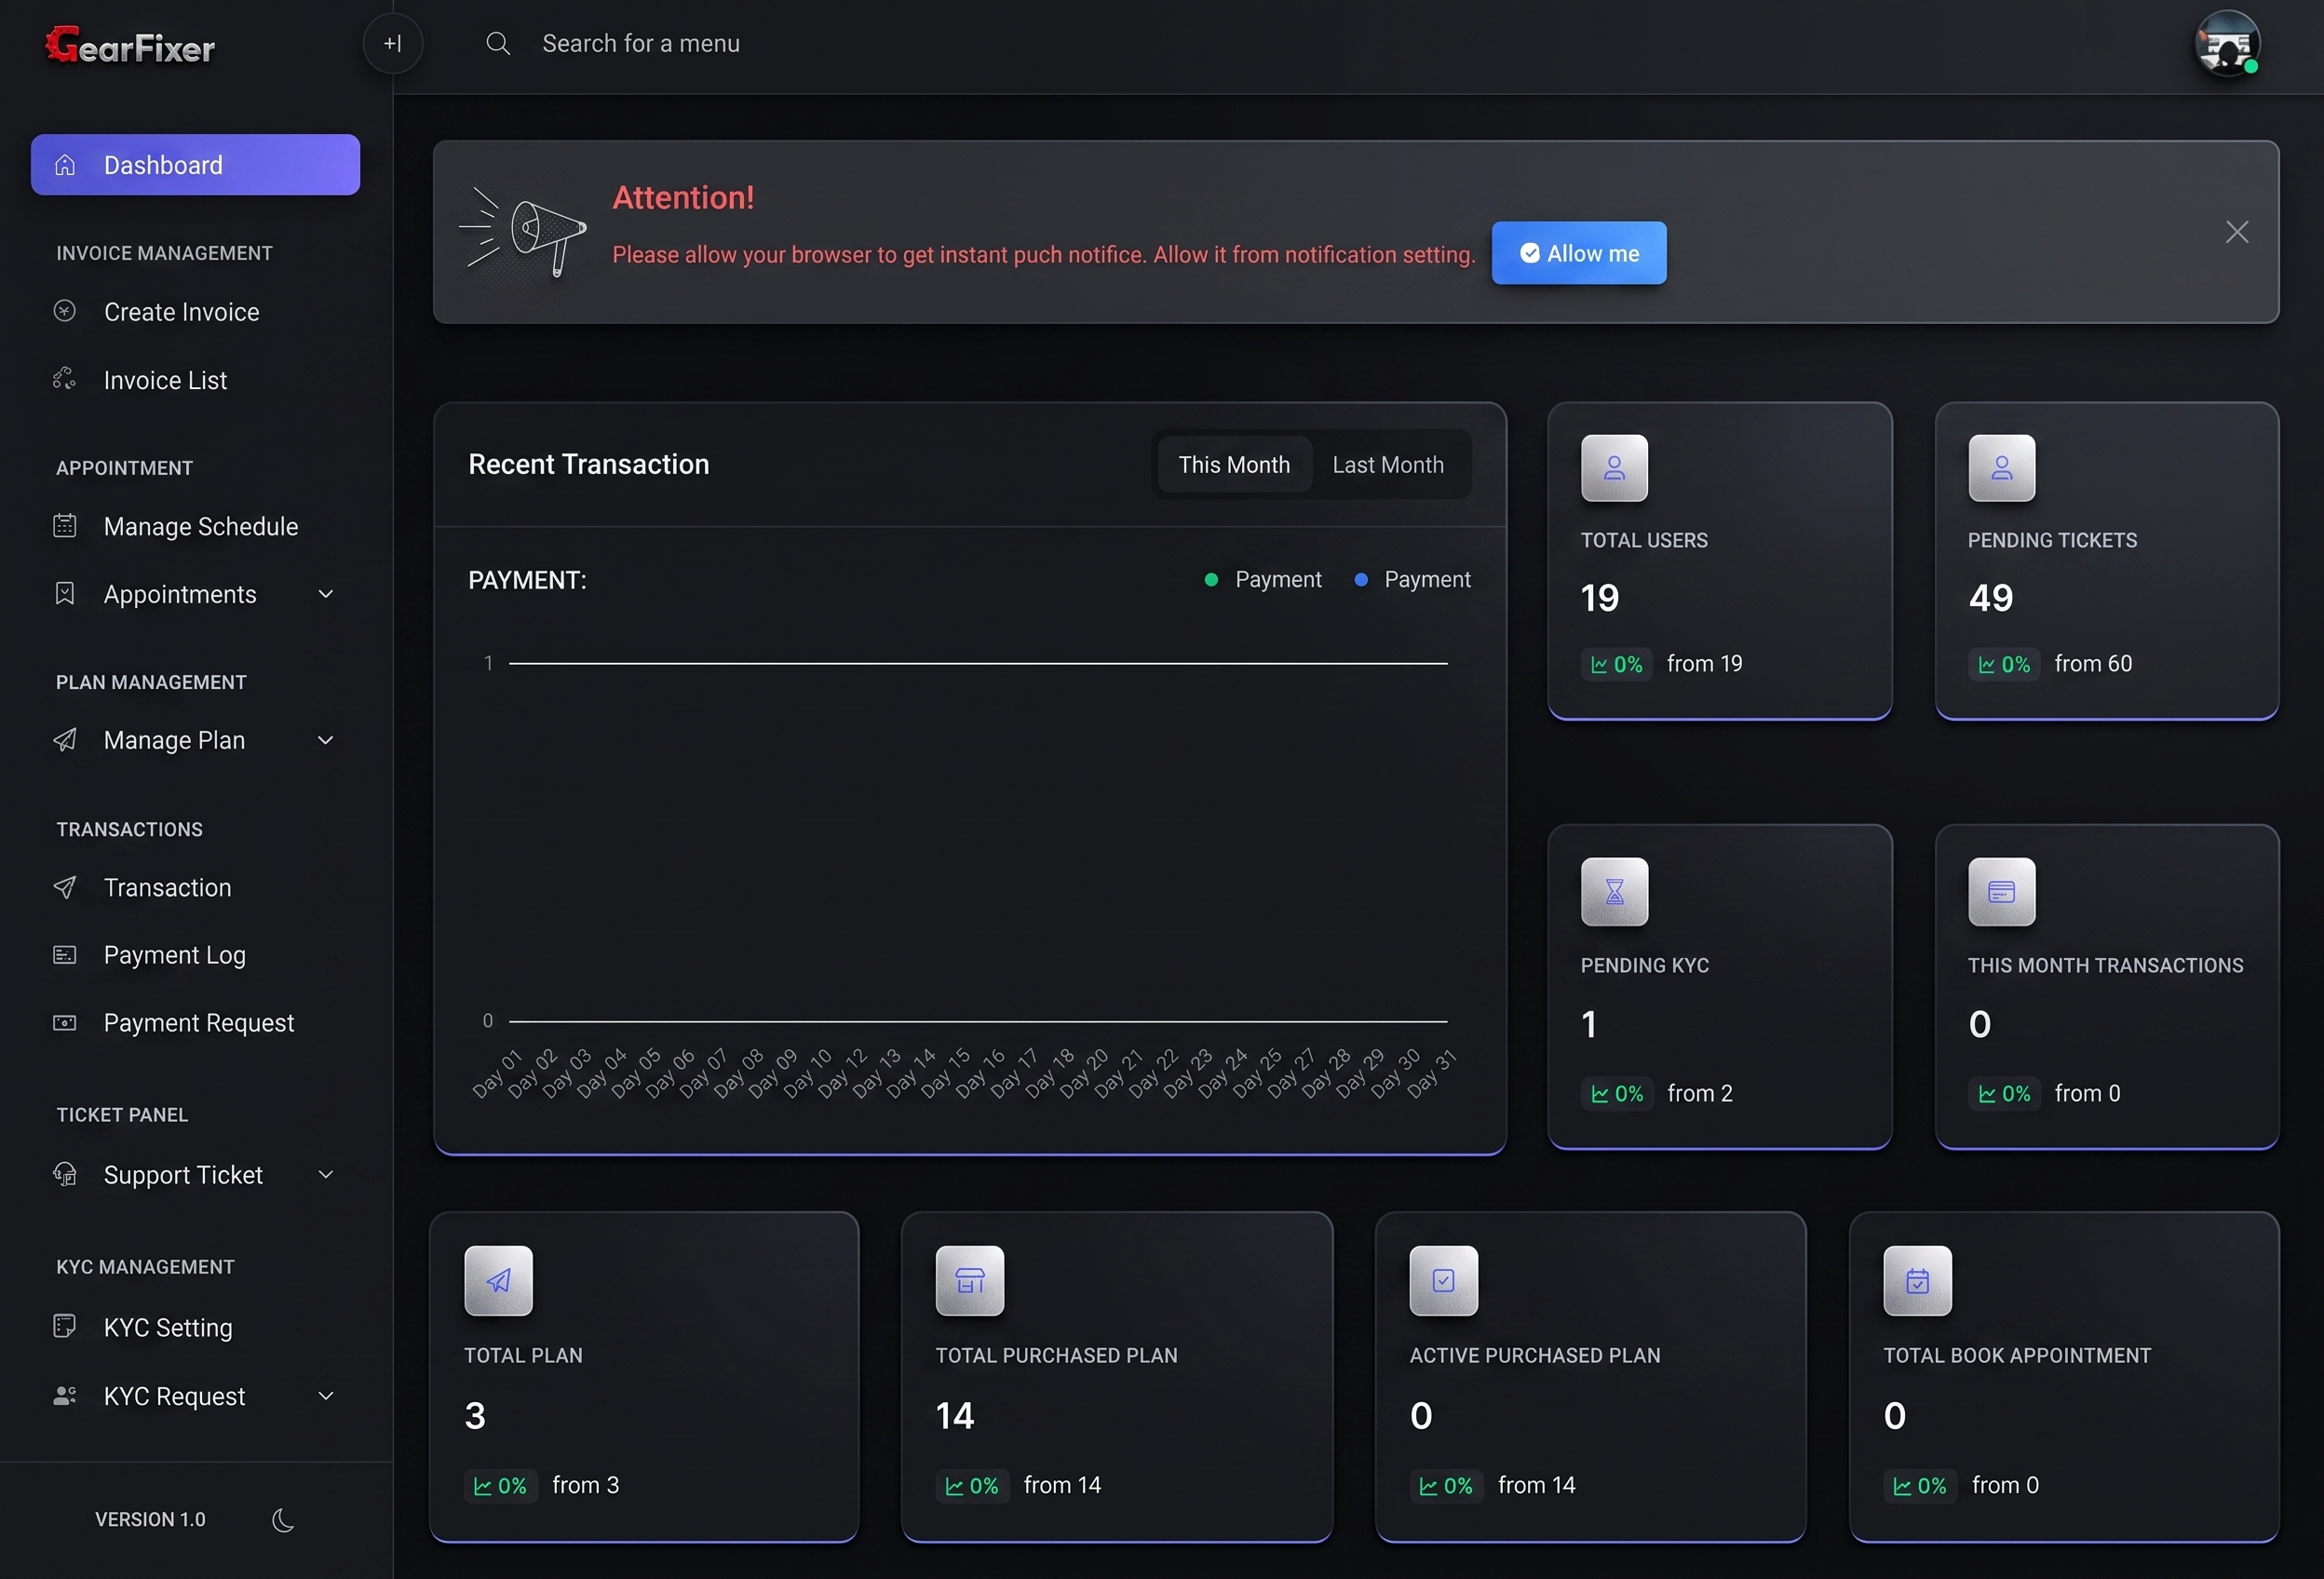Screen dimensions: 2324x1579
Task: Click the Transaction paper-plane icon
Action: coord(65,887)
